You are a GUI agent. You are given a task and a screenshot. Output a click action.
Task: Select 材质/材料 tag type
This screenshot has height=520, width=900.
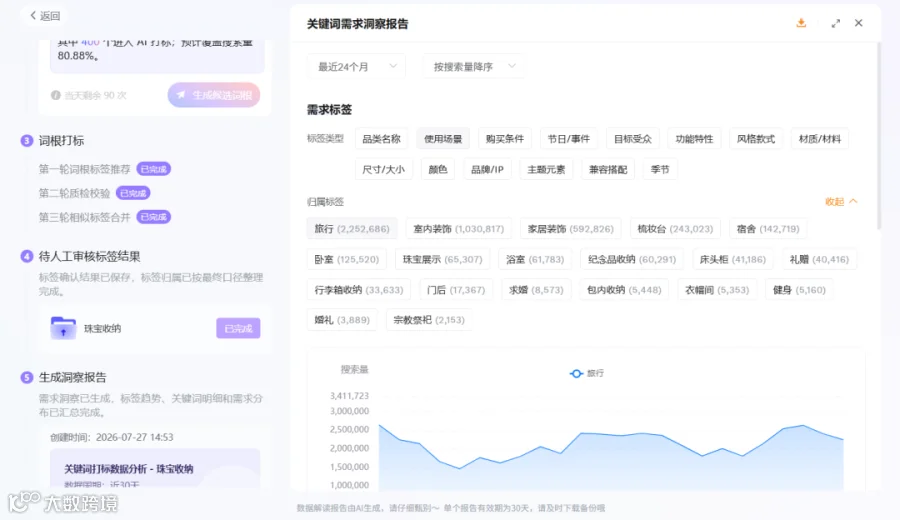tap(820, 139)
